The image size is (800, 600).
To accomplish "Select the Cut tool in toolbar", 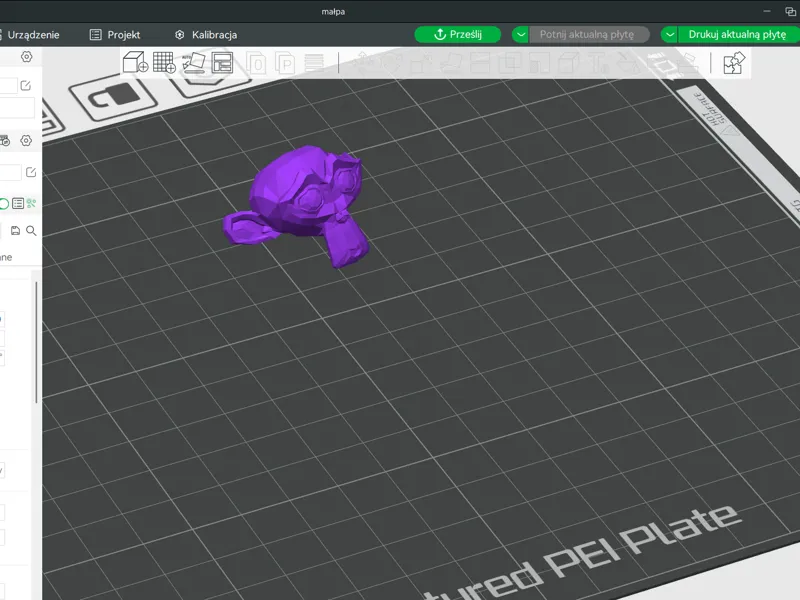I will (480, 63).
